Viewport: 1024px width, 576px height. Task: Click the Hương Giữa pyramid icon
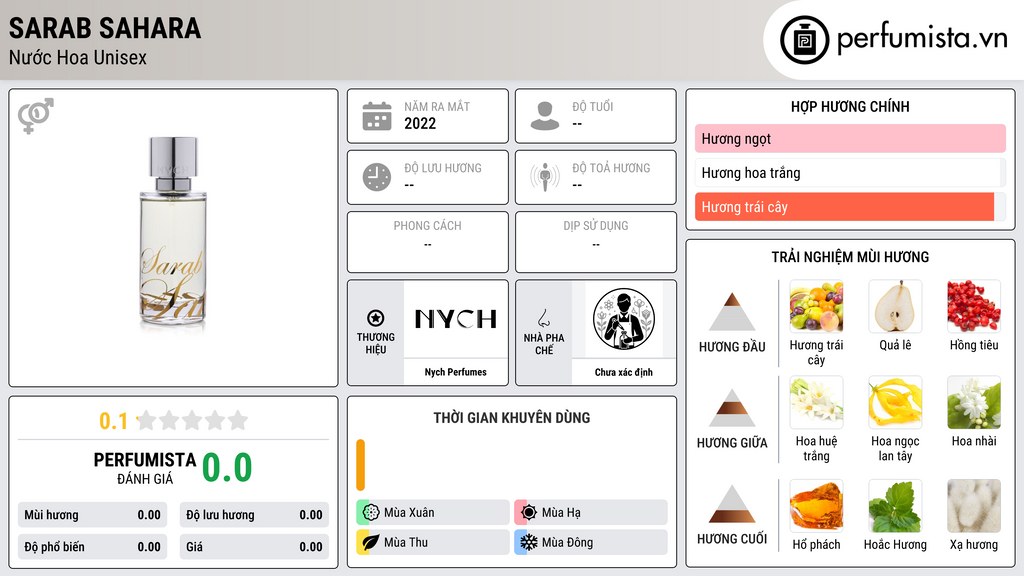pos(732,408)
